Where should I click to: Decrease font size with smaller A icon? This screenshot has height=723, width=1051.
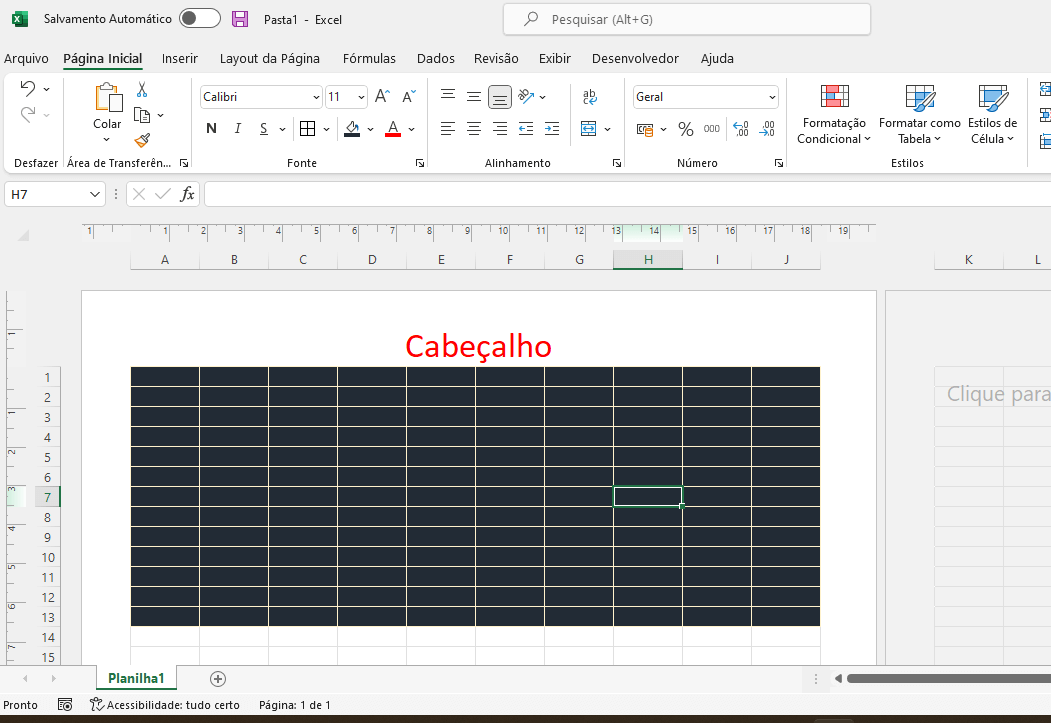409,96
